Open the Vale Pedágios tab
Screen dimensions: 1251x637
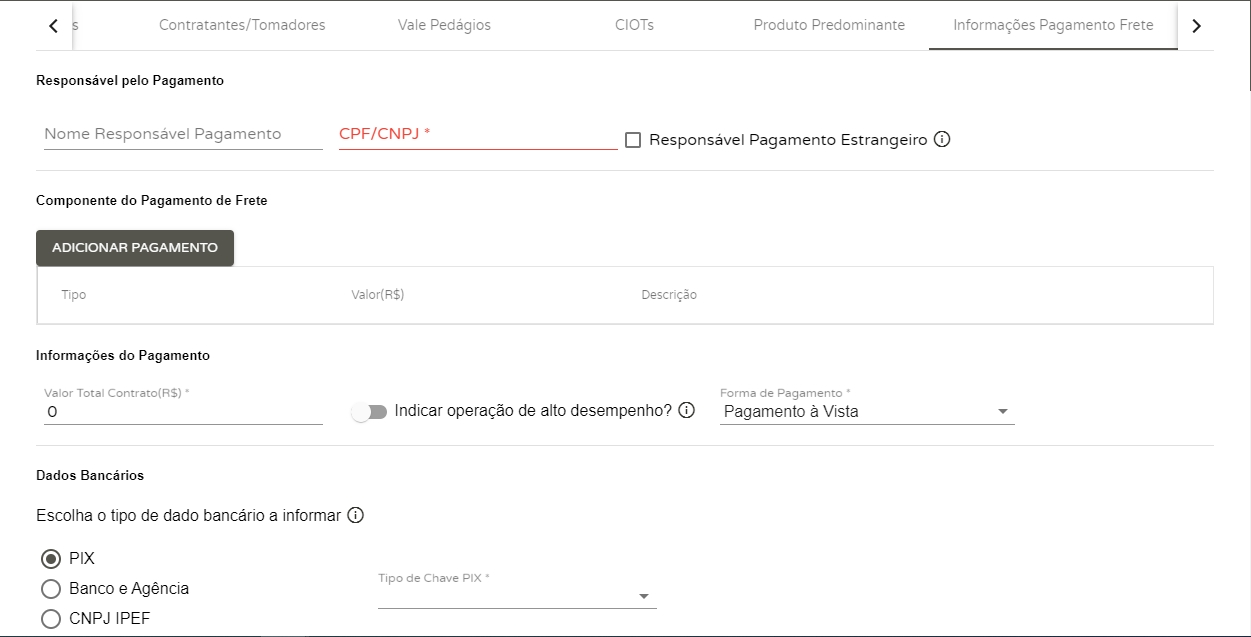tap(444, 25)
